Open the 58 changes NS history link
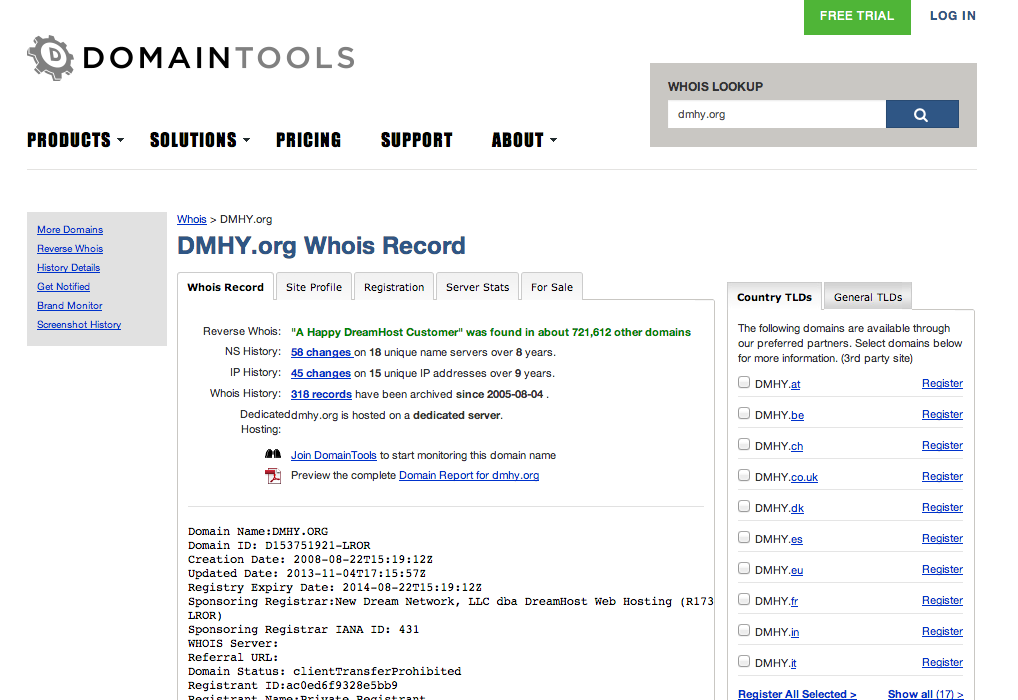Viewport: 1018px width, 700px height. pos(321,352)
